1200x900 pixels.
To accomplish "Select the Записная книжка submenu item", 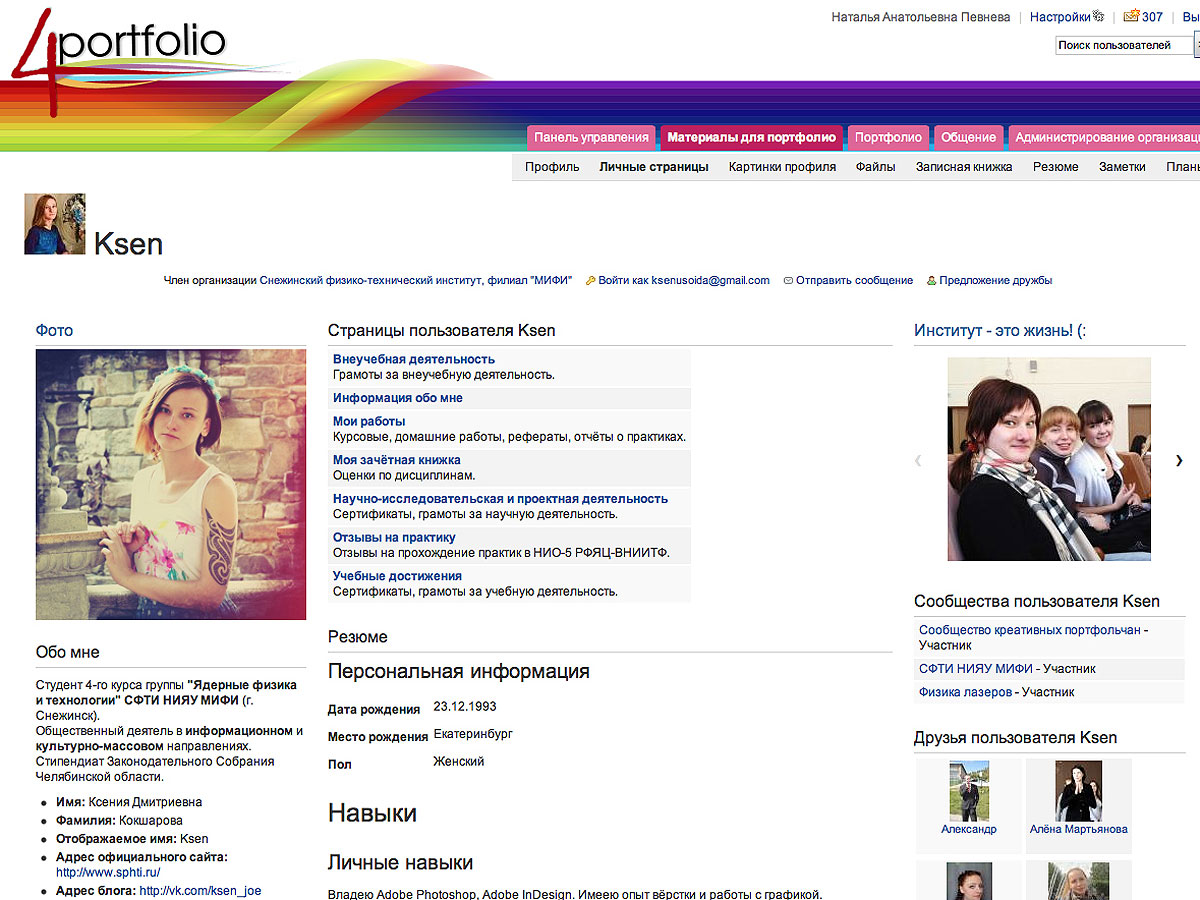I will [x=964, y=167].
